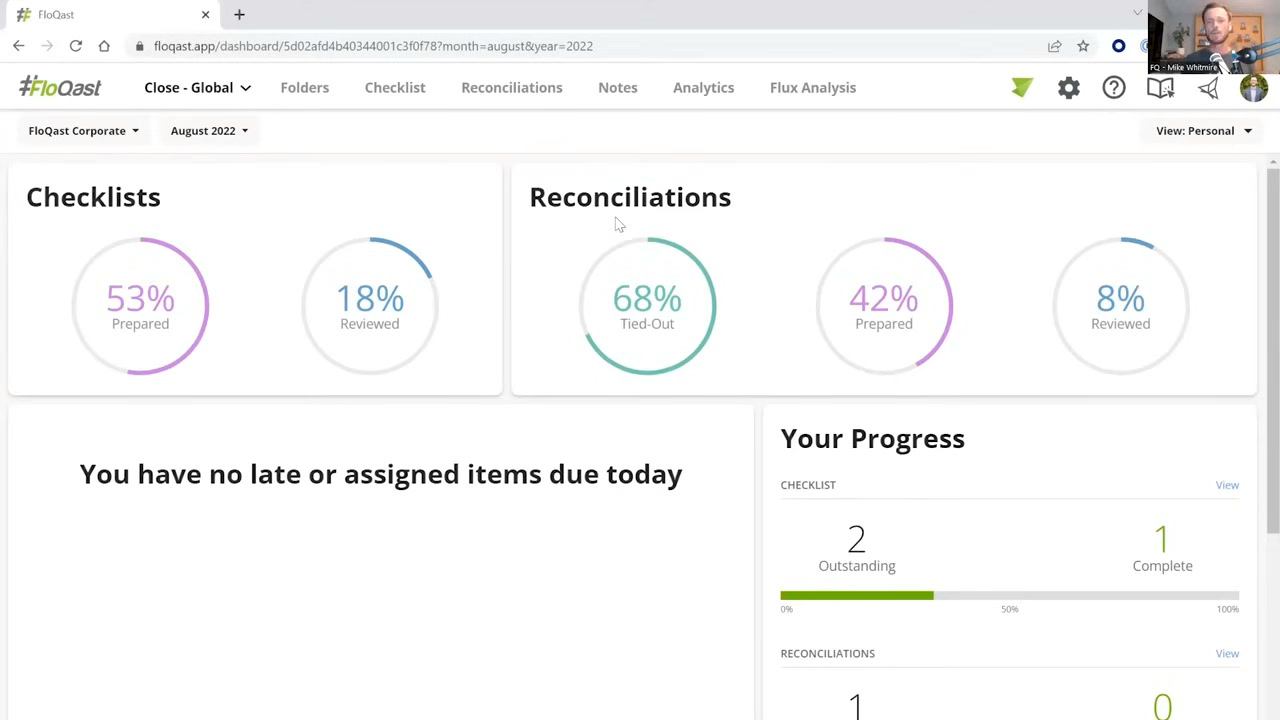Screen dimensions: 1280x720
Task: Click the 42% Prepared reconciliations gauge
Action: point(884,306)
